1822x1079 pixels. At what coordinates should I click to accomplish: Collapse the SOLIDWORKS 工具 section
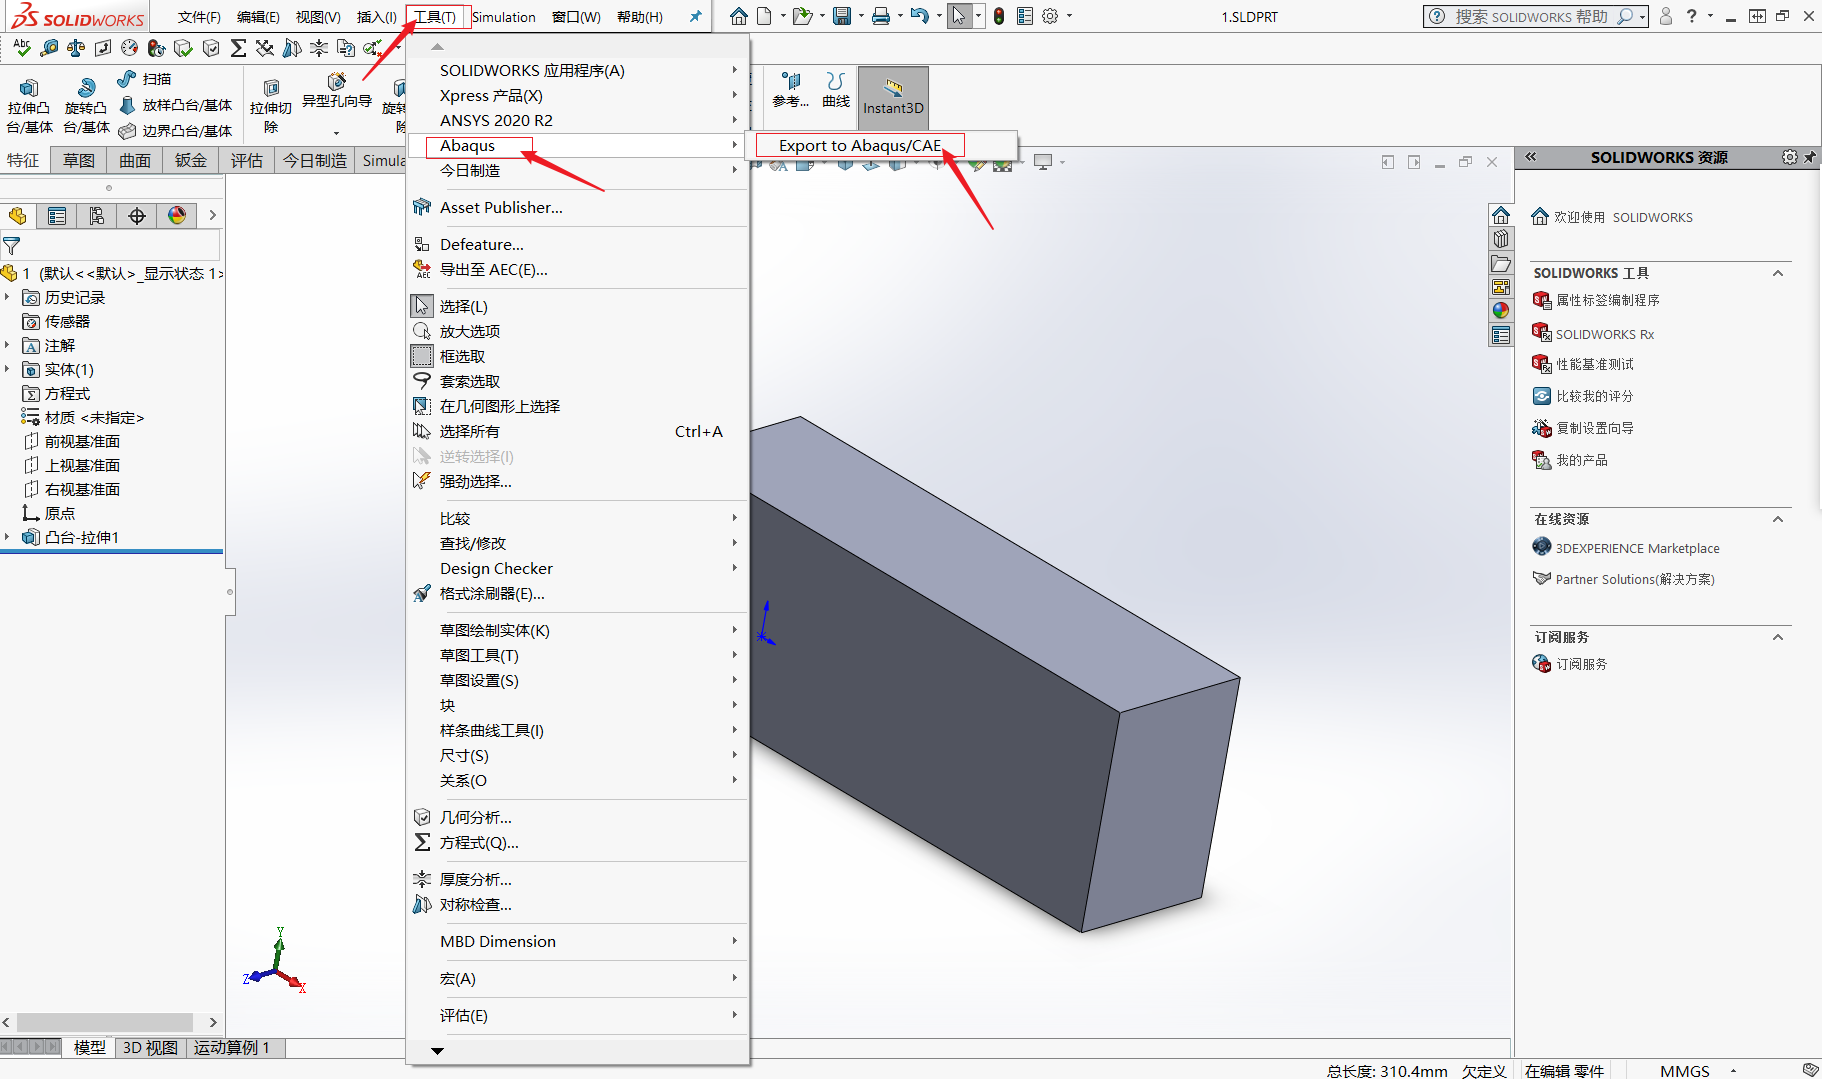[1778, 273]
